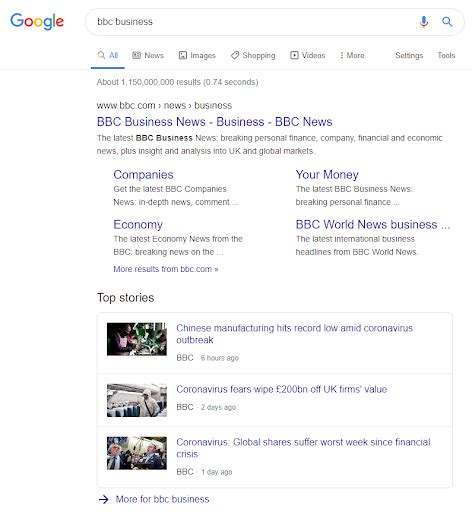The height and width of the screenshot is (512, 472).
Task: Switch to the News results tab
Action: click(148, 55)
